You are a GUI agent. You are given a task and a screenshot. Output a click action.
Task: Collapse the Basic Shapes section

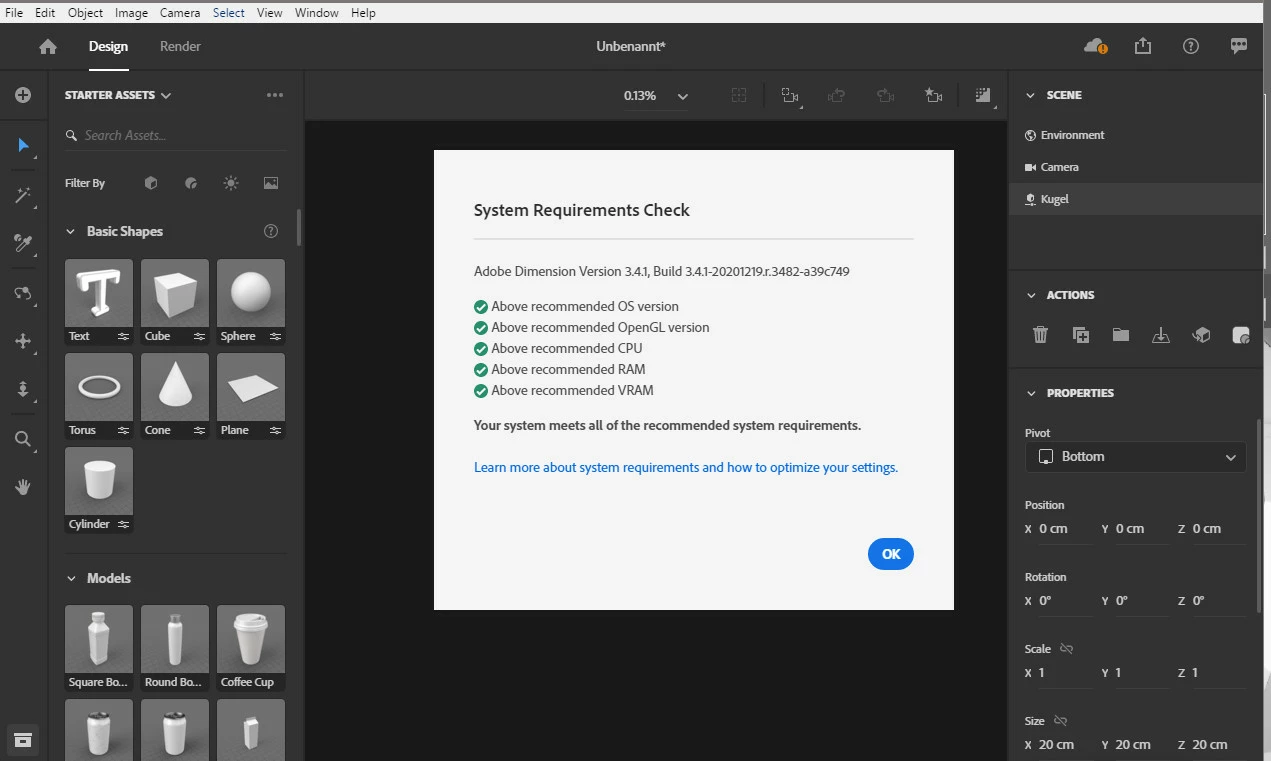[x=70, y=231]
